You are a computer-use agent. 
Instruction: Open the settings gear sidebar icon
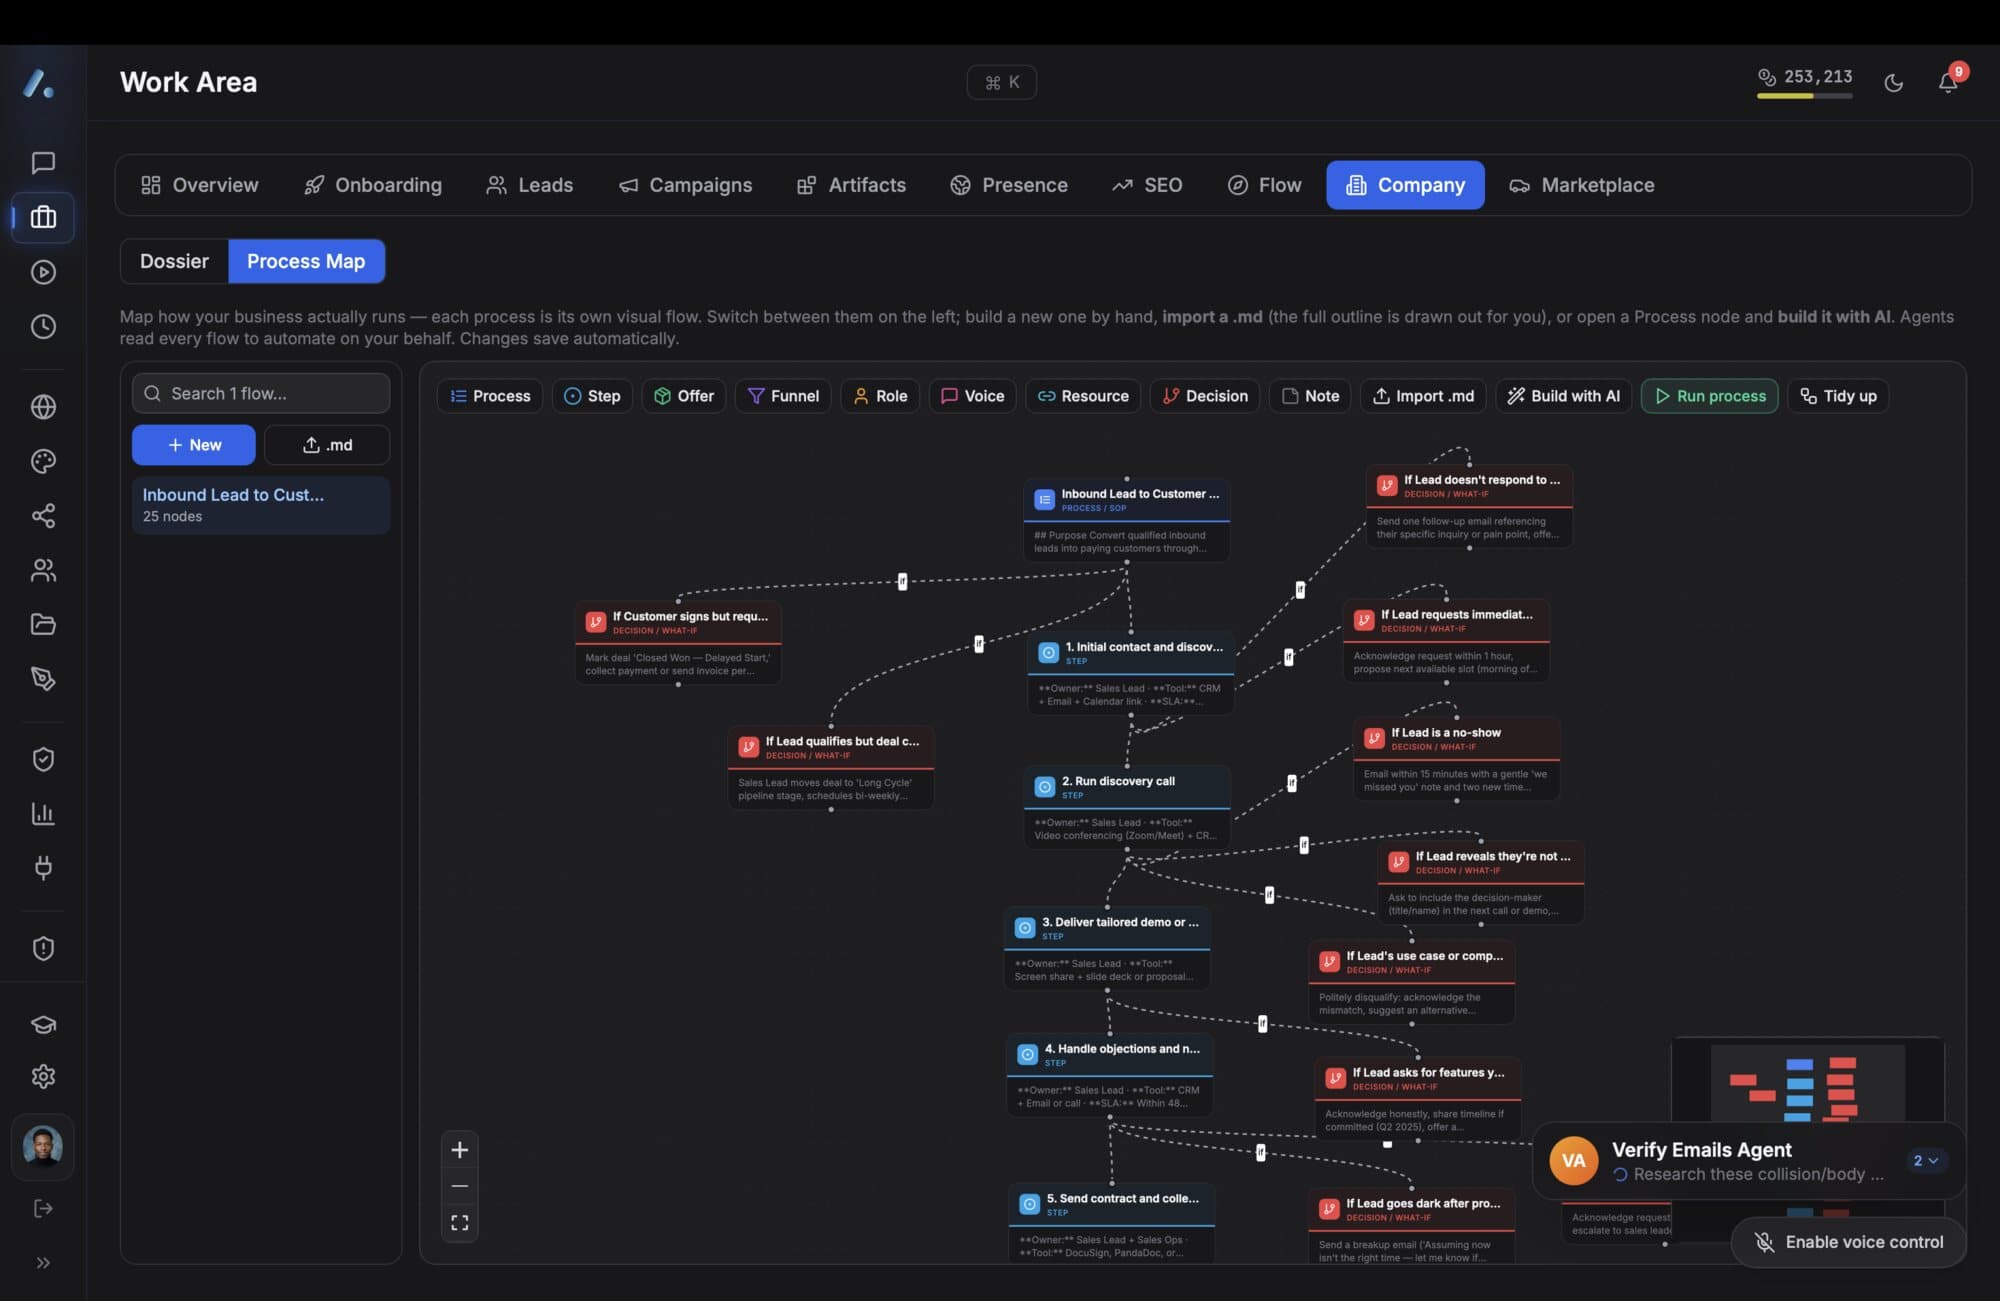43,1077
